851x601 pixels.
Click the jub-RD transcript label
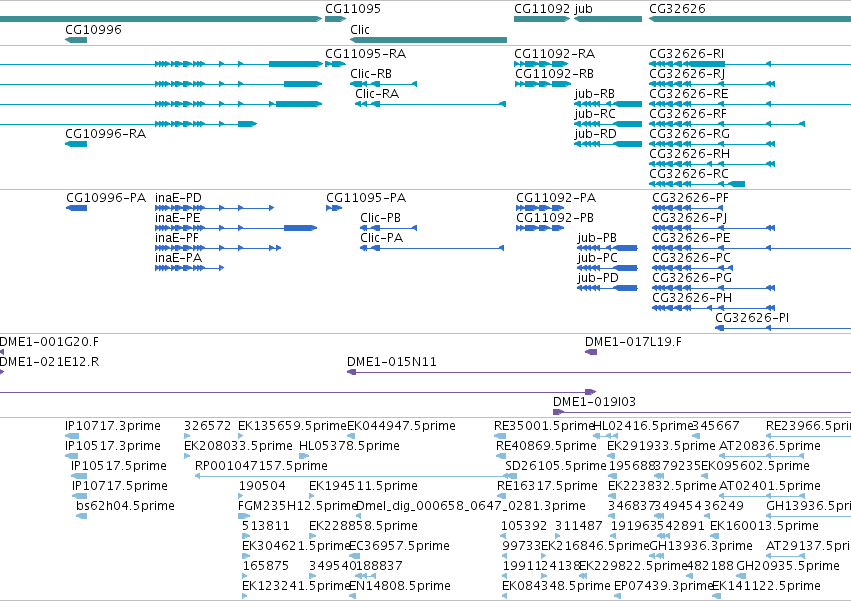click(x=595, y=134)
